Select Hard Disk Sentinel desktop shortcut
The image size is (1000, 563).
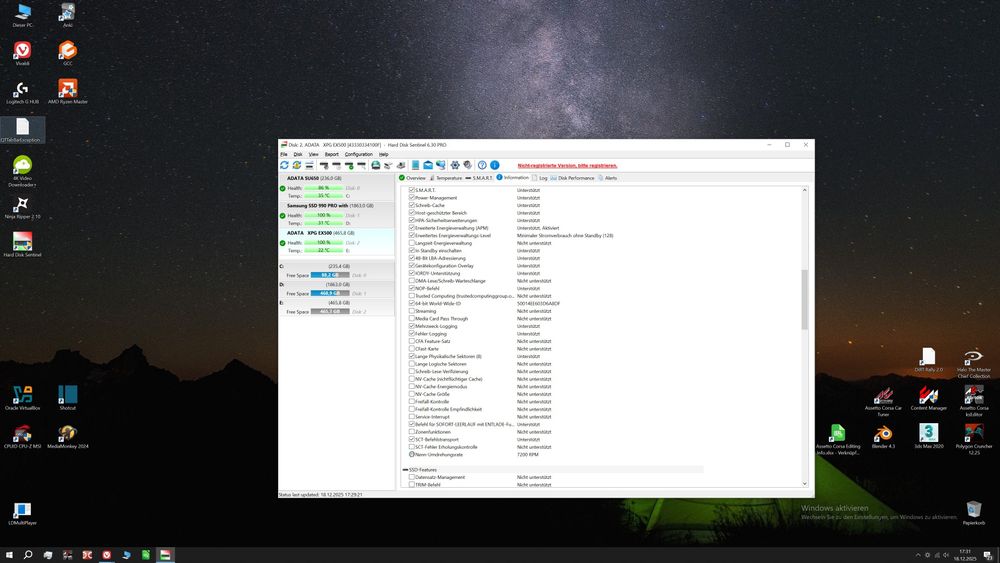click(22, 245)
